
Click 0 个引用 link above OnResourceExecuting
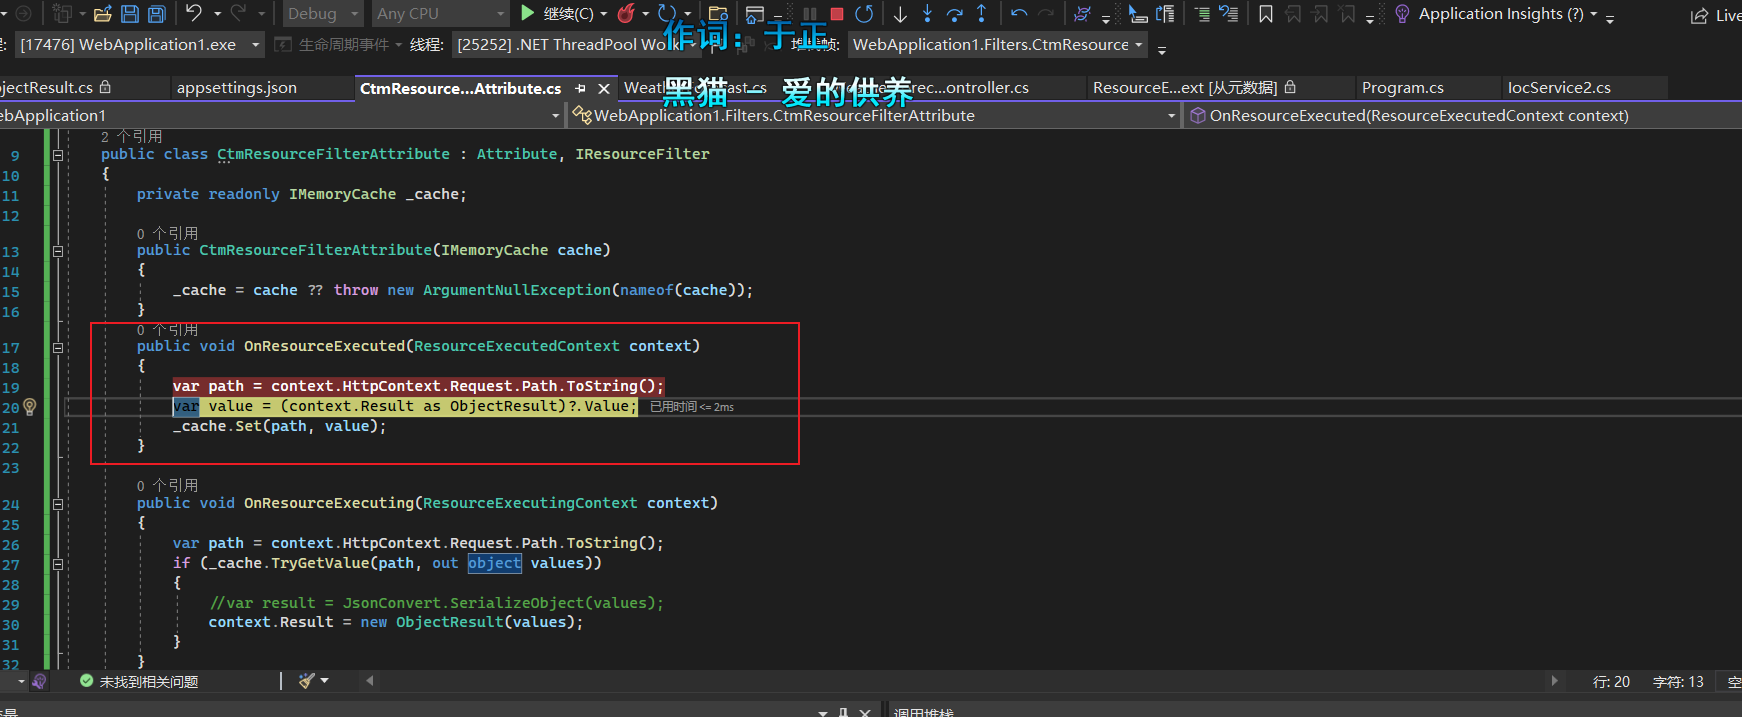[x=167, y=485]
